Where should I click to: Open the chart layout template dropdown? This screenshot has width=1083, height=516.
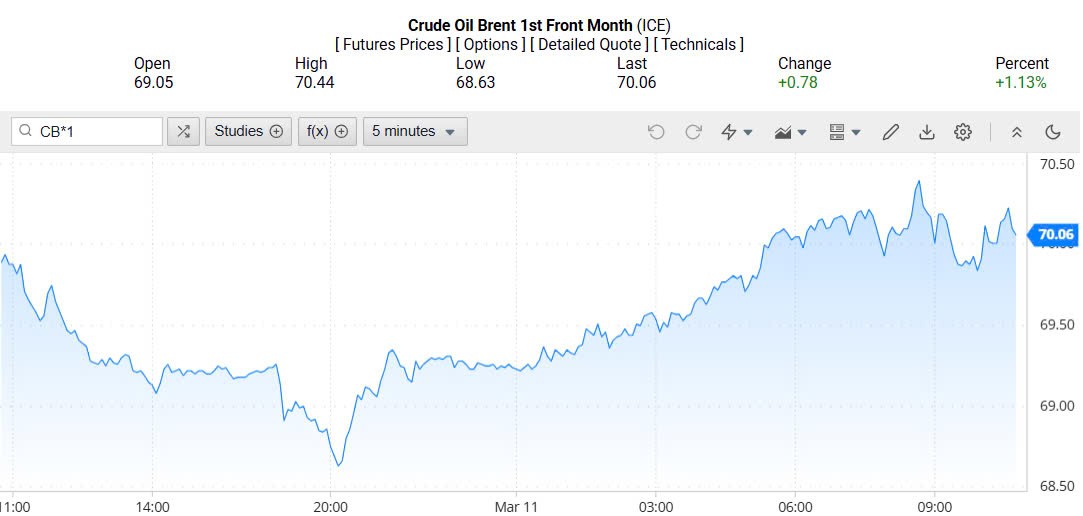point(845,132)
